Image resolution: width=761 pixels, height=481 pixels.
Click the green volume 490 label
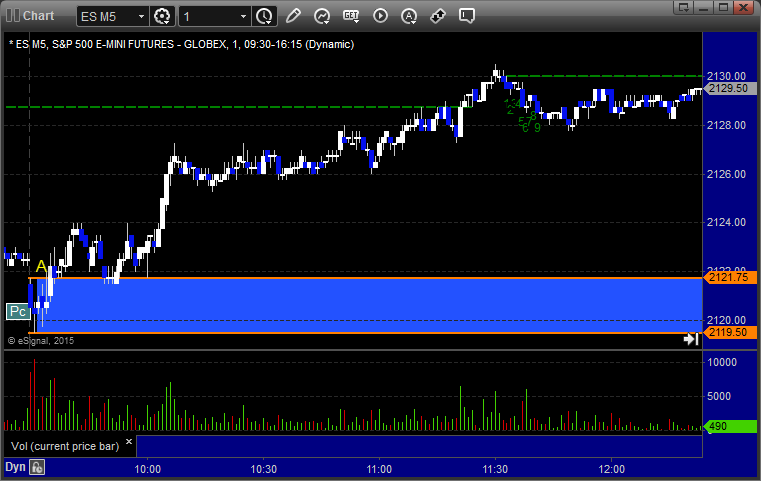pyautogui.click(x=730, y=426)
